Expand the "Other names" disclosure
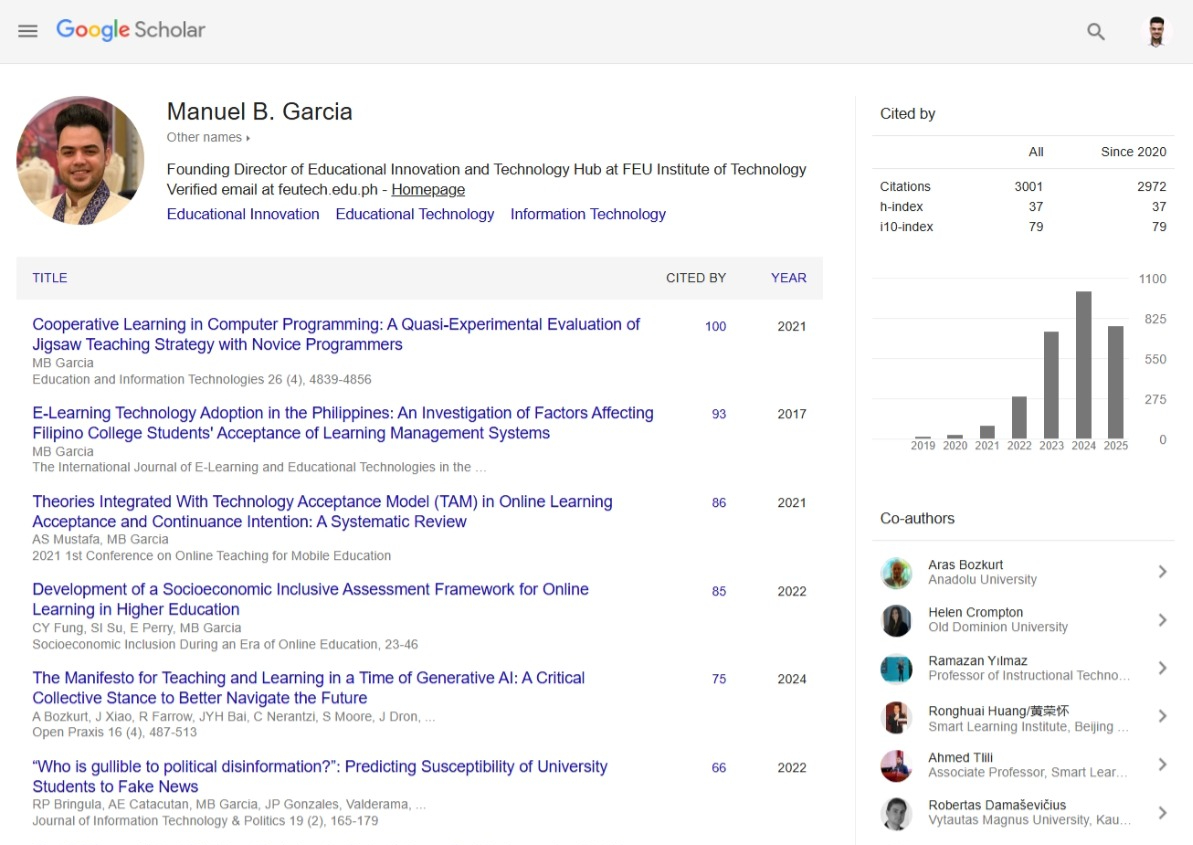The image size is (1193, 845). 208,137
